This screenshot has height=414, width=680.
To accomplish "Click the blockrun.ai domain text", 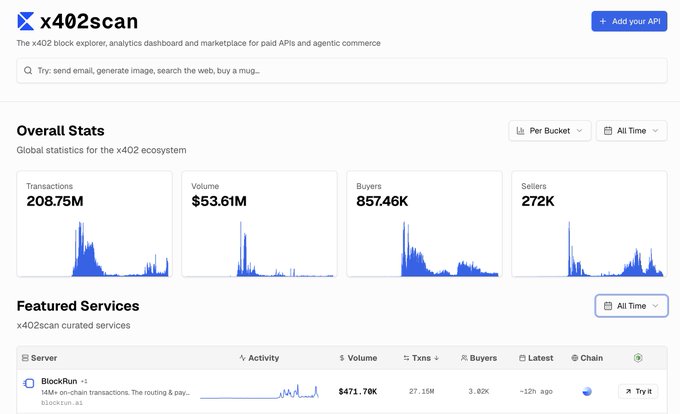I will (62, 403).
